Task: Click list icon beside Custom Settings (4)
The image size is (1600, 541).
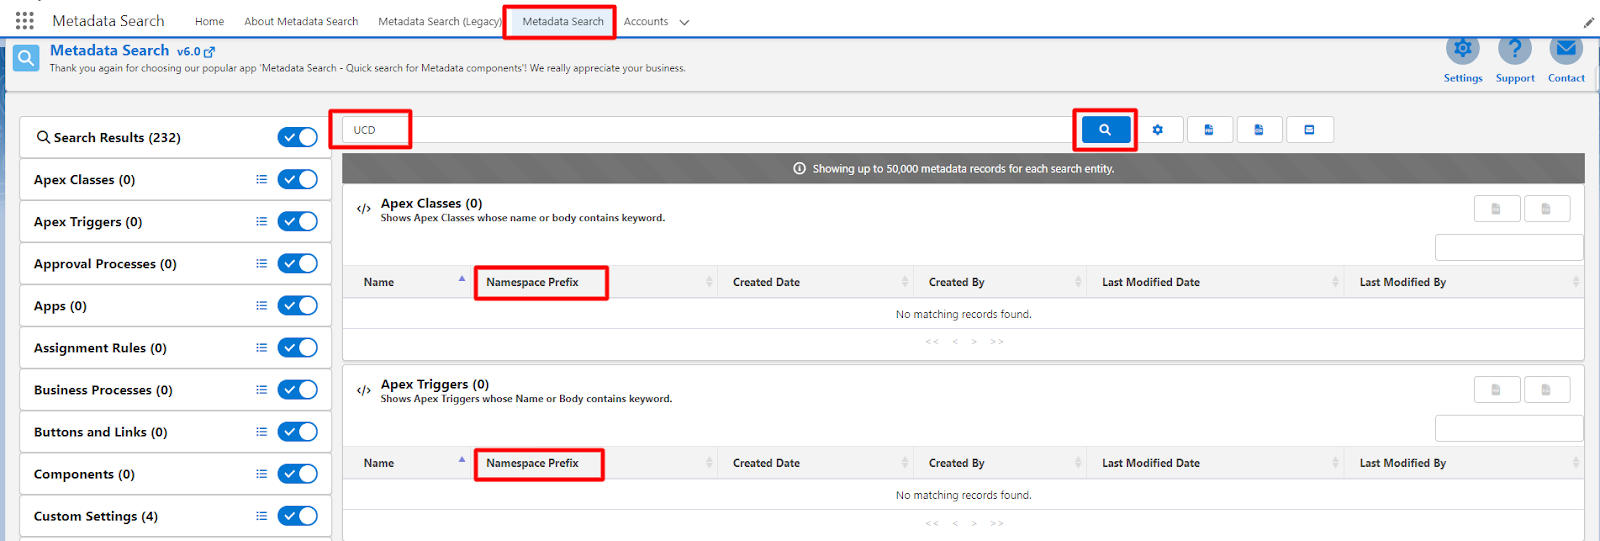Action: [261, 516]
